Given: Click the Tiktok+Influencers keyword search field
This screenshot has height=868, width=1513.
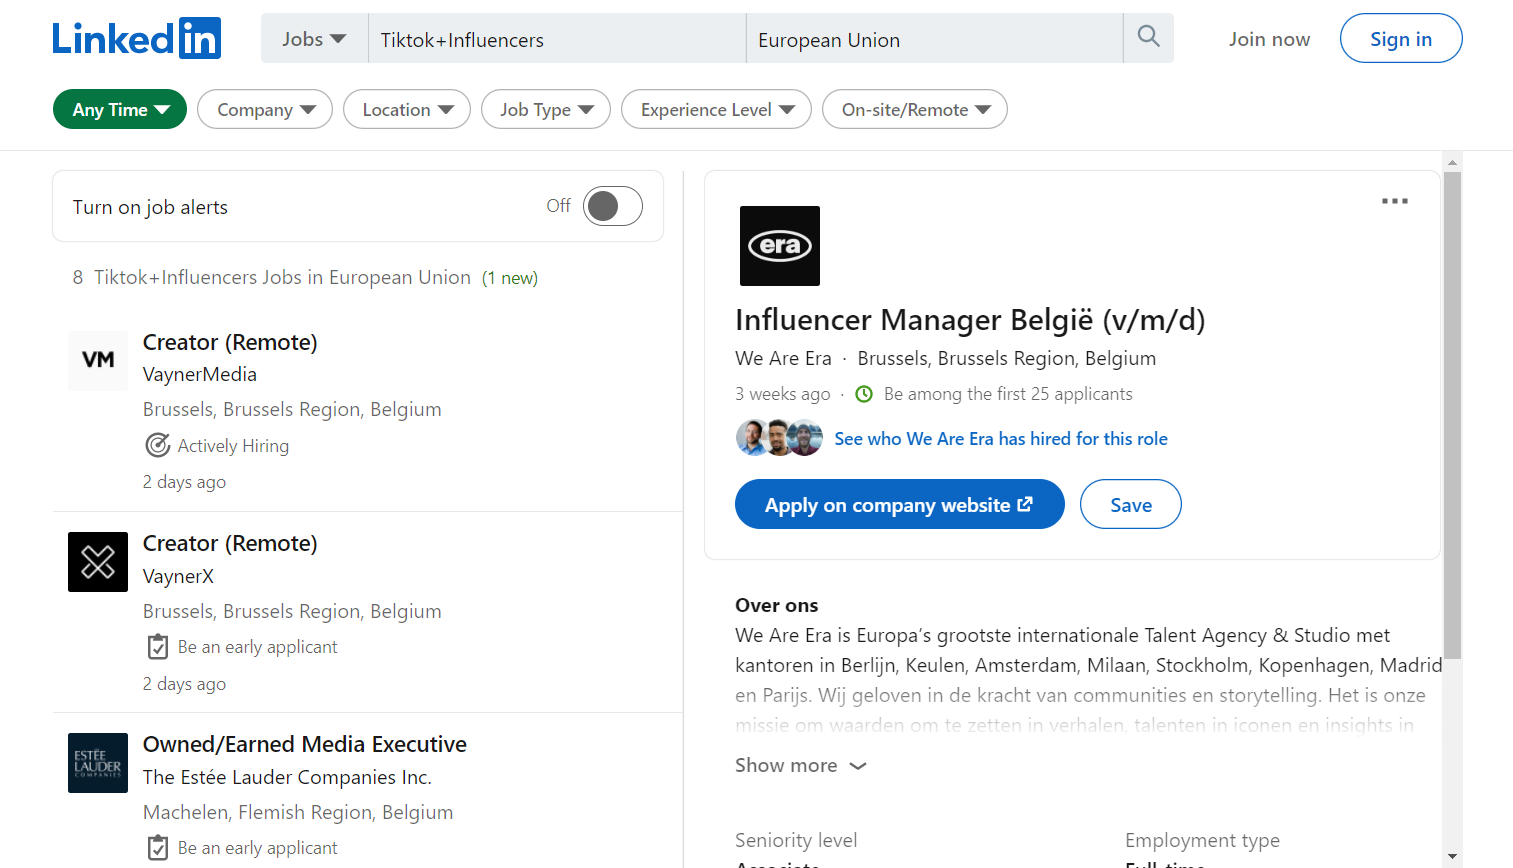Looking at the screenshot, I should (557, 39).
